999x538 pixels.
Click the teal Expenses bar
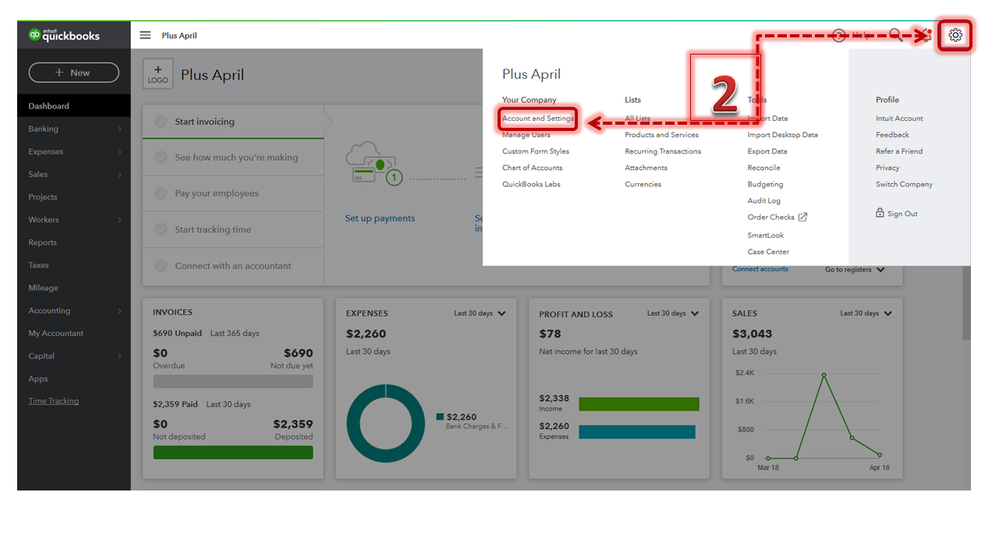click(637, 432)
